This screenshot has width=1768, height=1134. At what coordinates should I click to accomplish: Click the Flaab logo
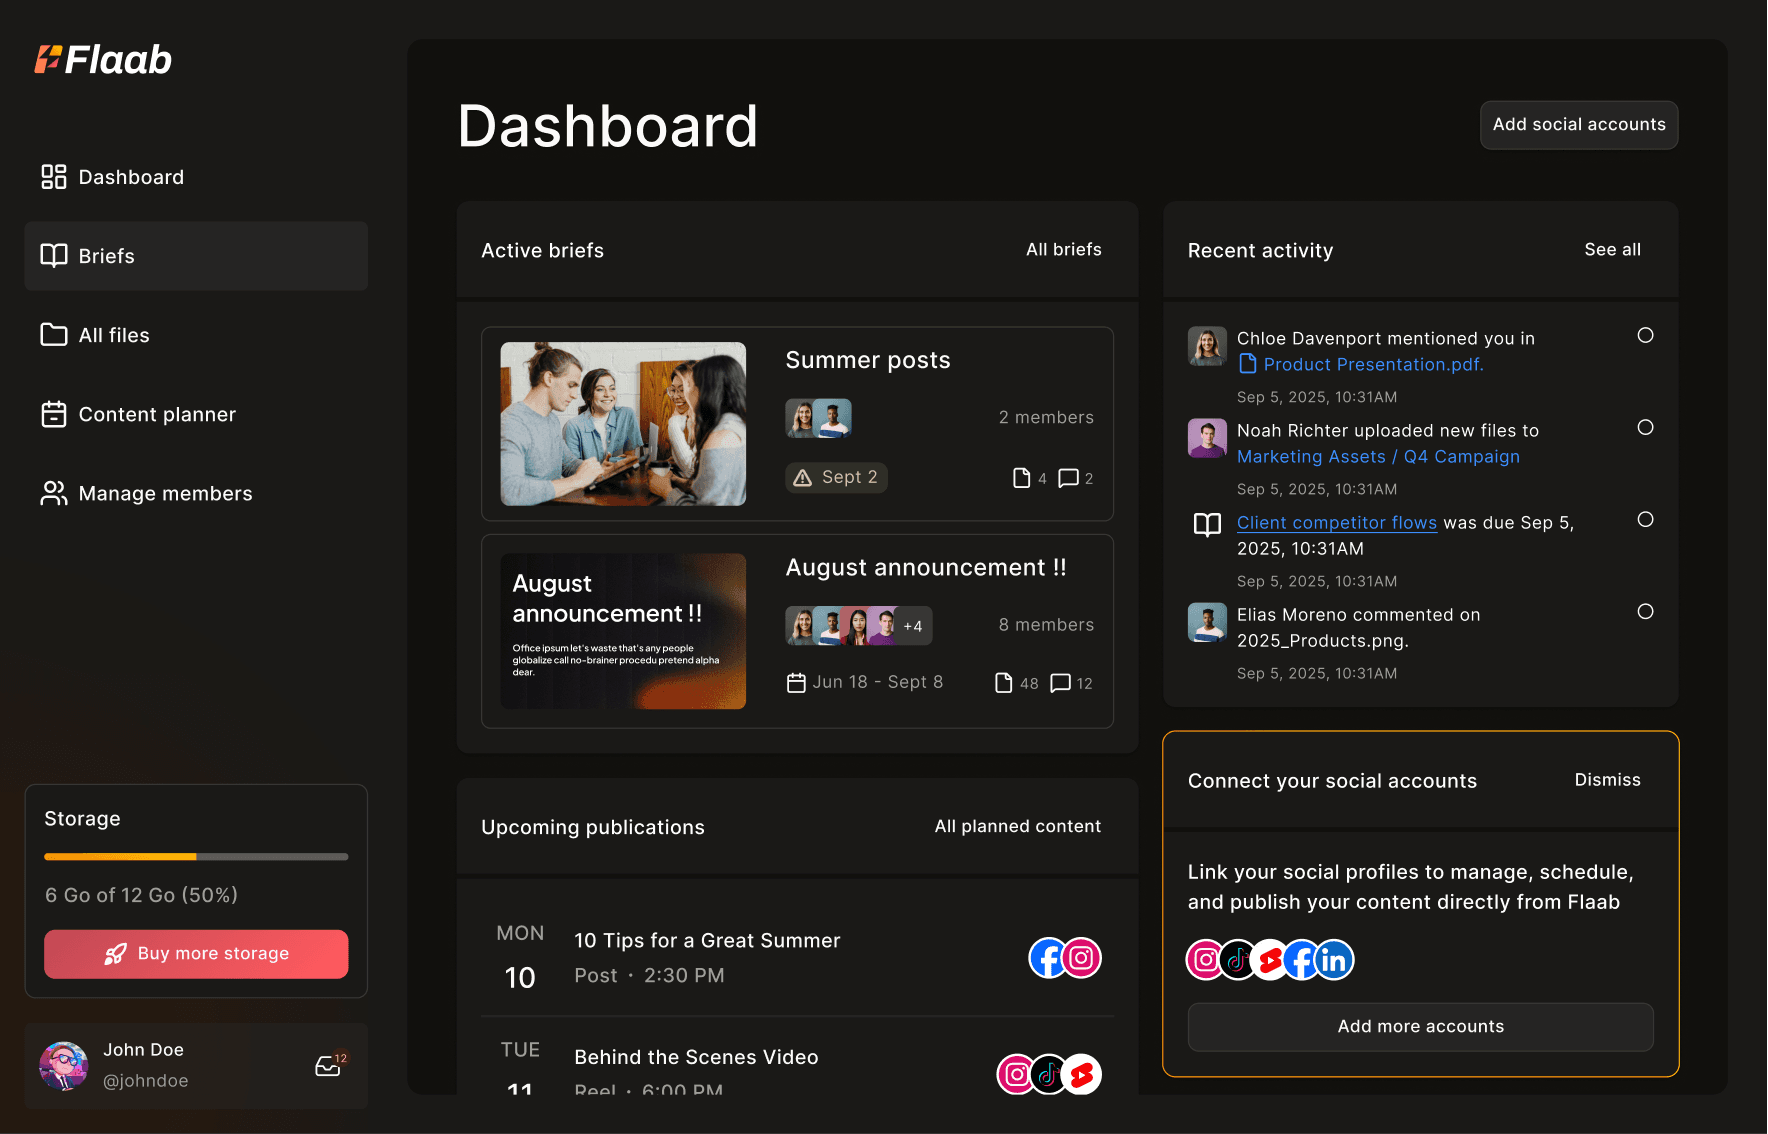103,60
